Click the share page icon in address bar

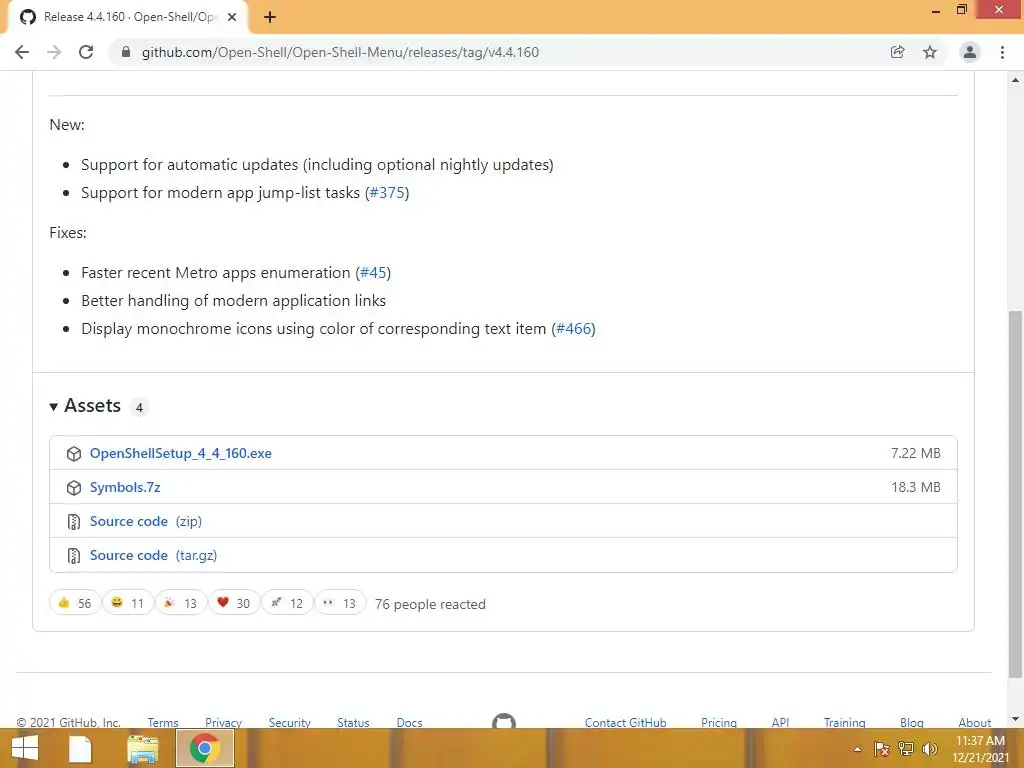click(897, 52)
